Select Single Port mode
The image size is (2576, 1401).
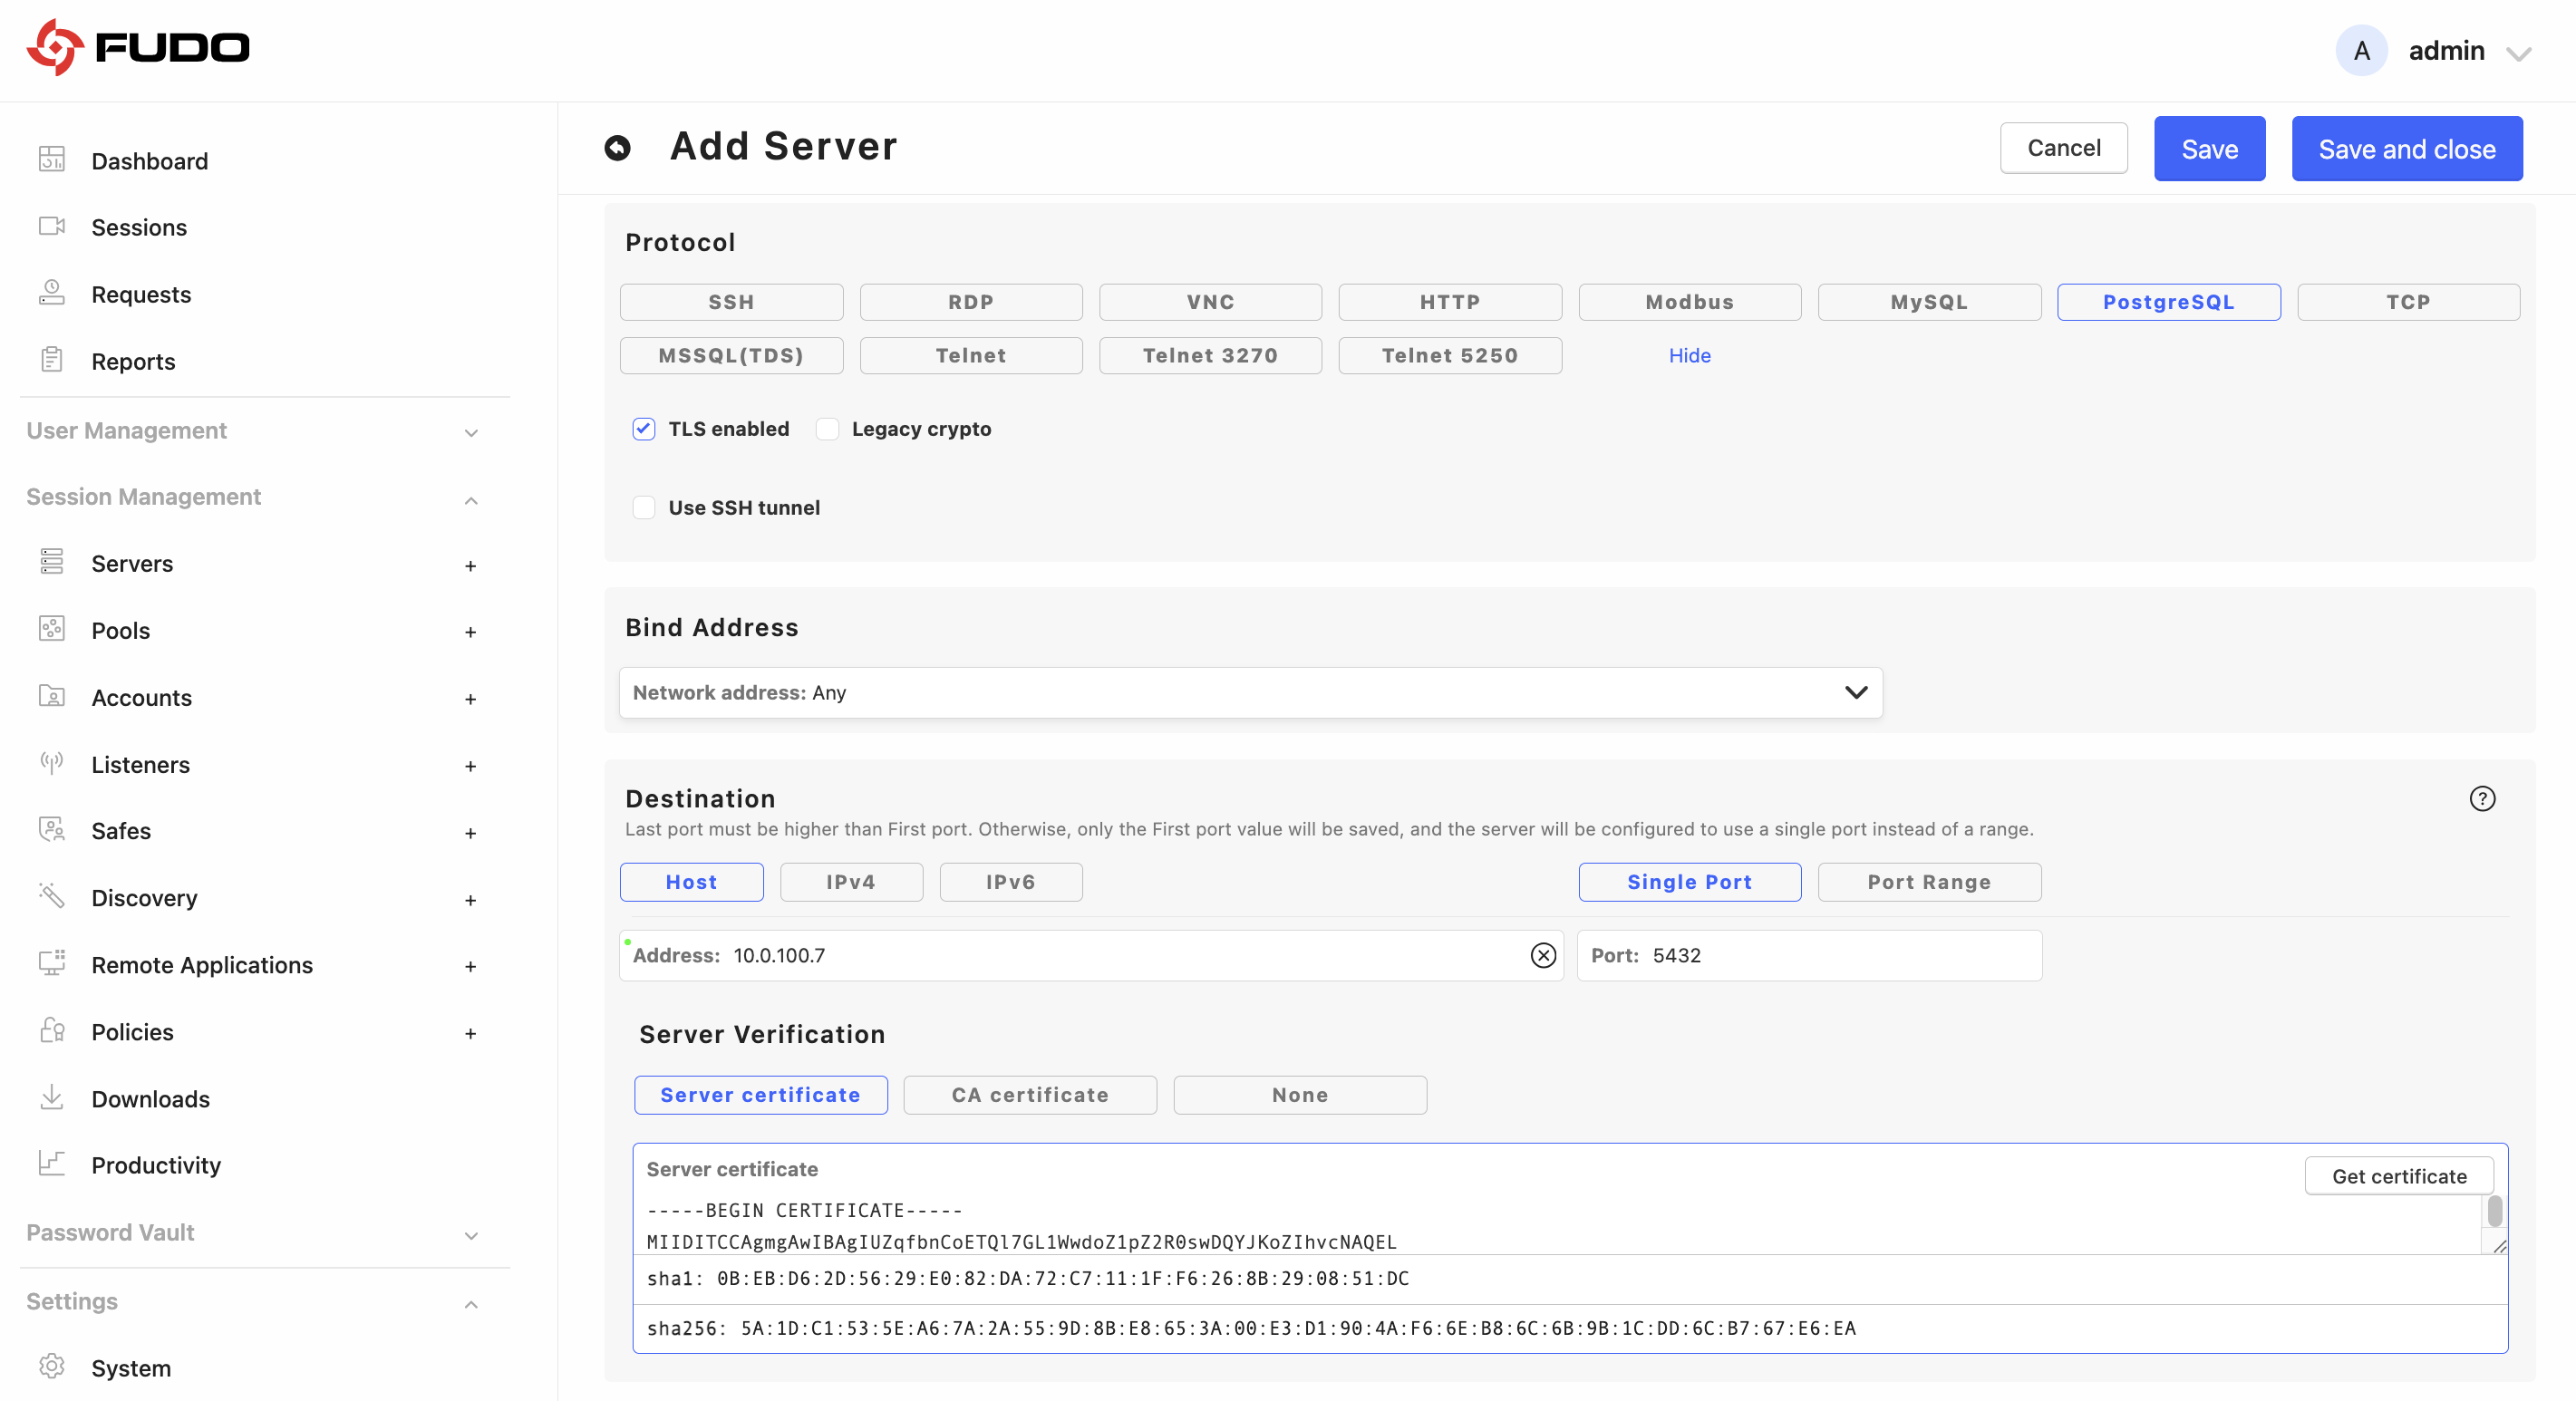1690,882
